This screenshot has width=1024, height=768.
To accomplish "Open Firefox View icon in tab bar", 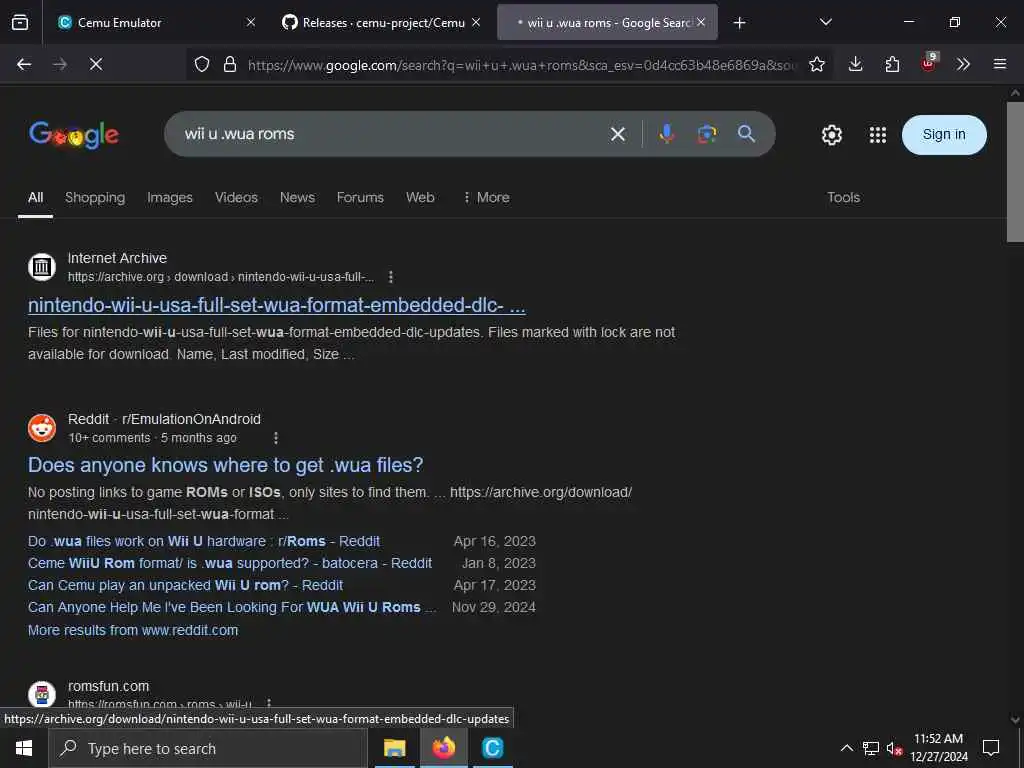I will click(20, 22).
